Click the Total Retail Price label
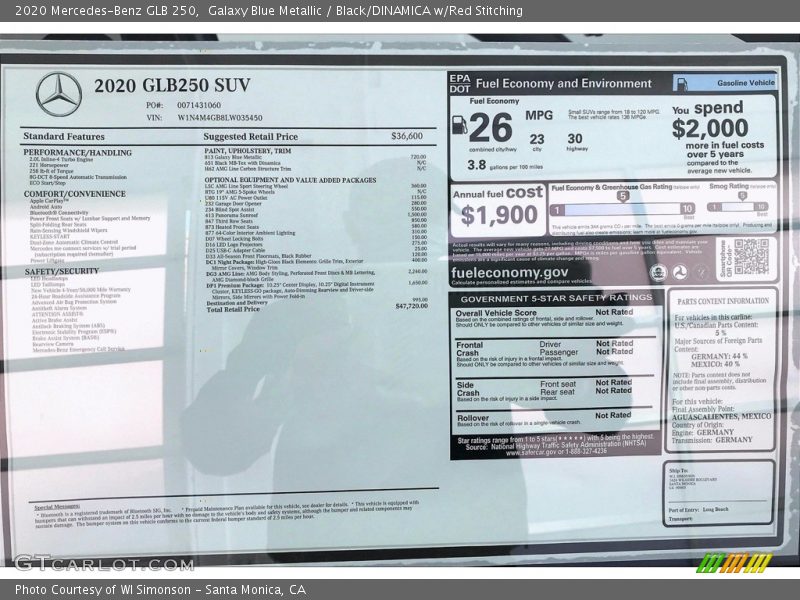 coord(233,309)
